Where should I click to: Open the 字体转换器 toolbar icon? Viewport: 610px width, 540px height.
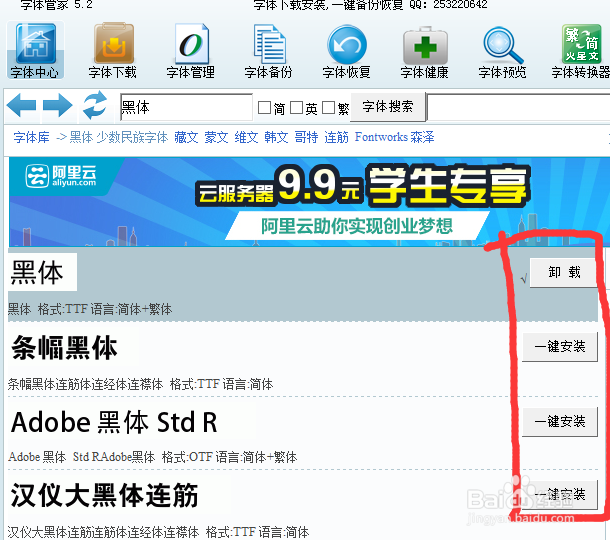580,51
